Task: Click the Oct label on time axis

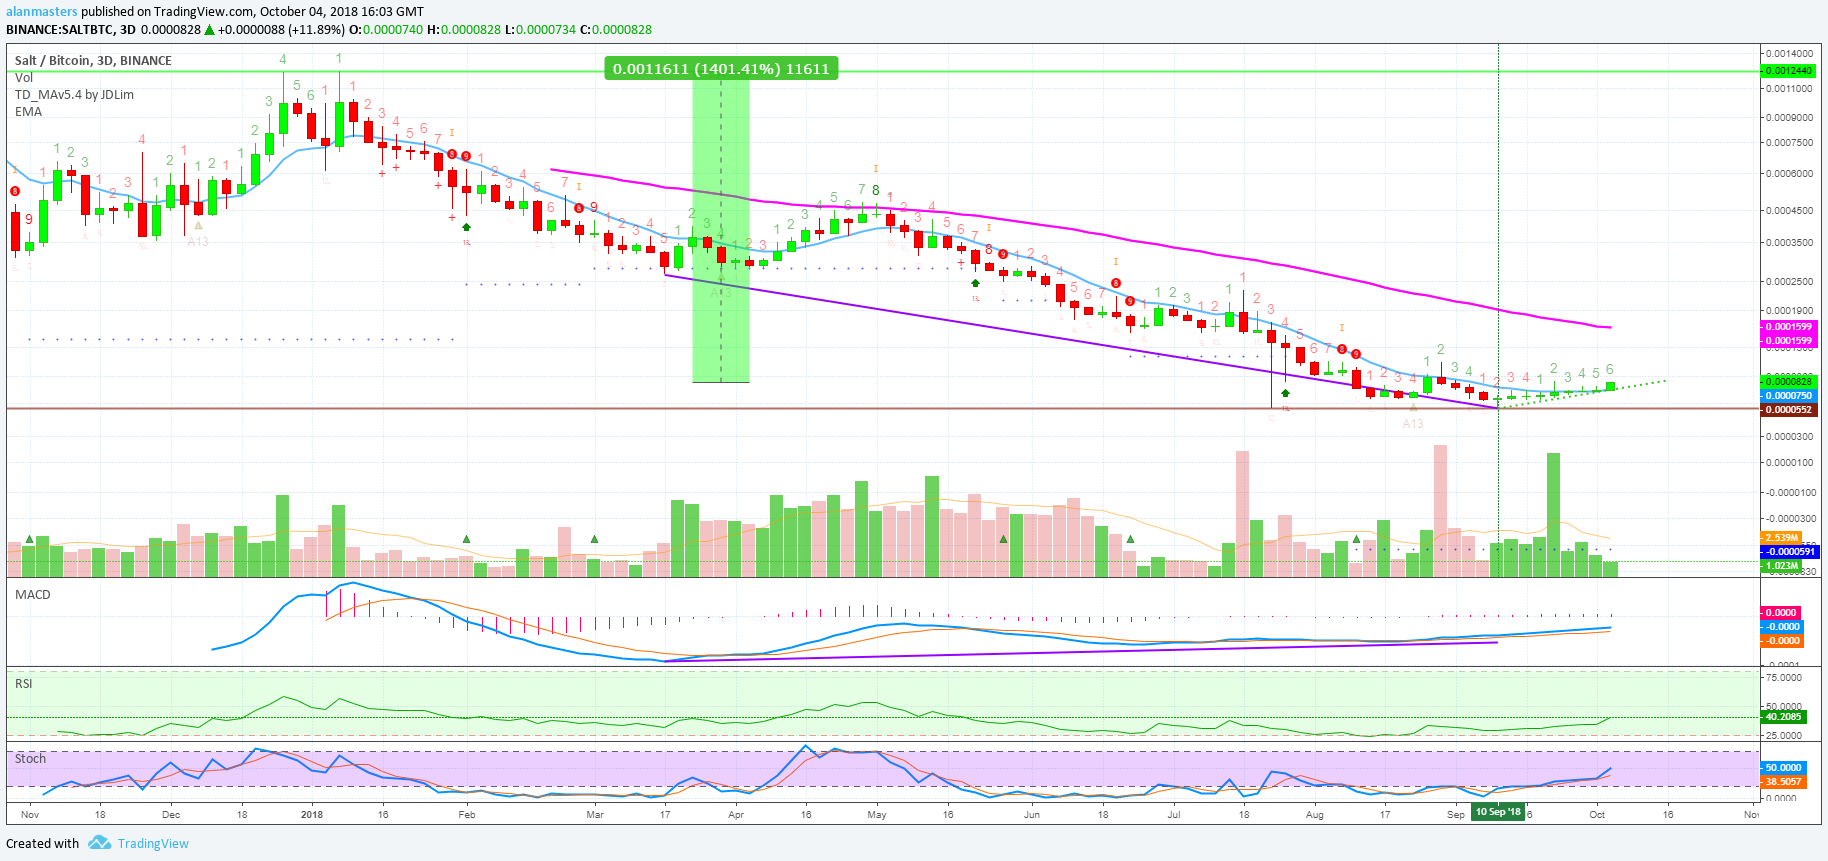Action: click(1597, 814)
